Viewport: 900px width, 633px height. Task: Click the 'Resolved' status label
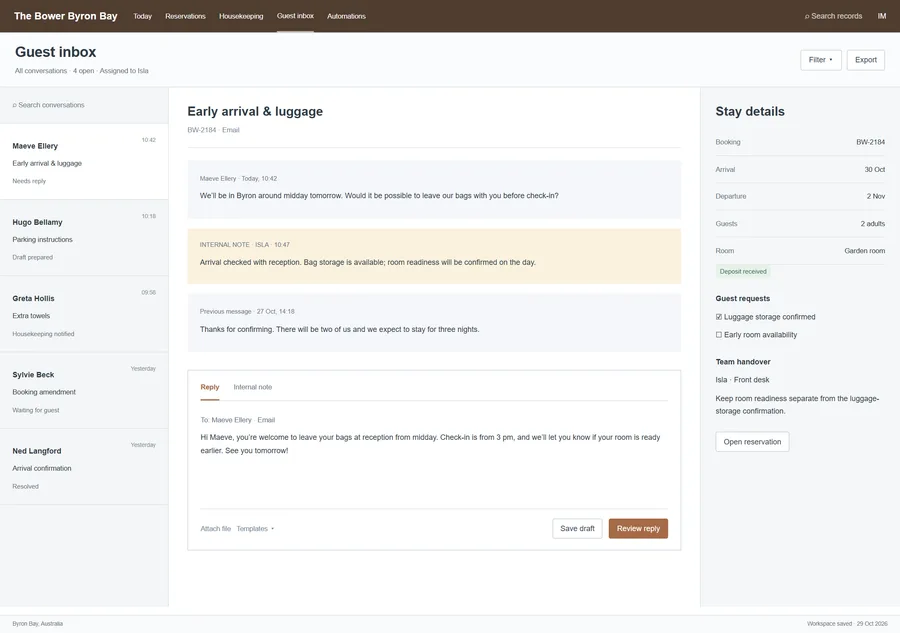25,486
